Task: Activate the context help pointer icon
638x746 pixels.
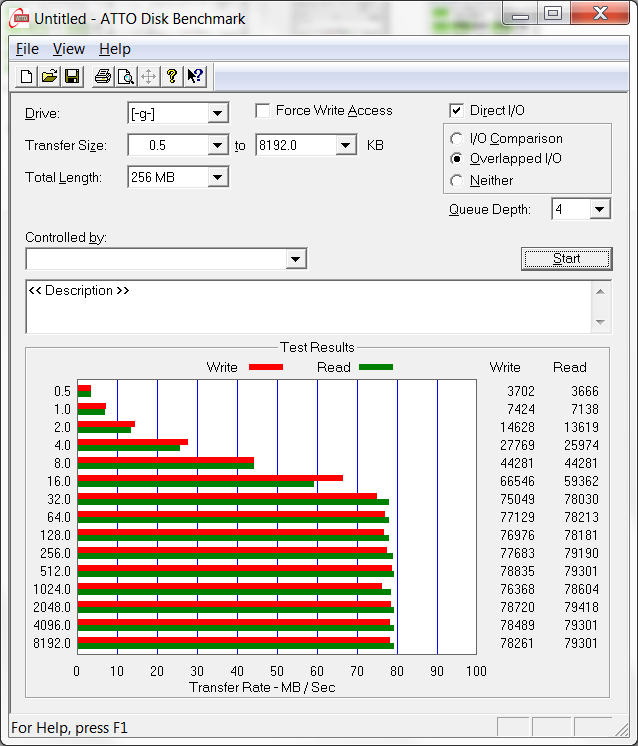Action: [195, 76]
